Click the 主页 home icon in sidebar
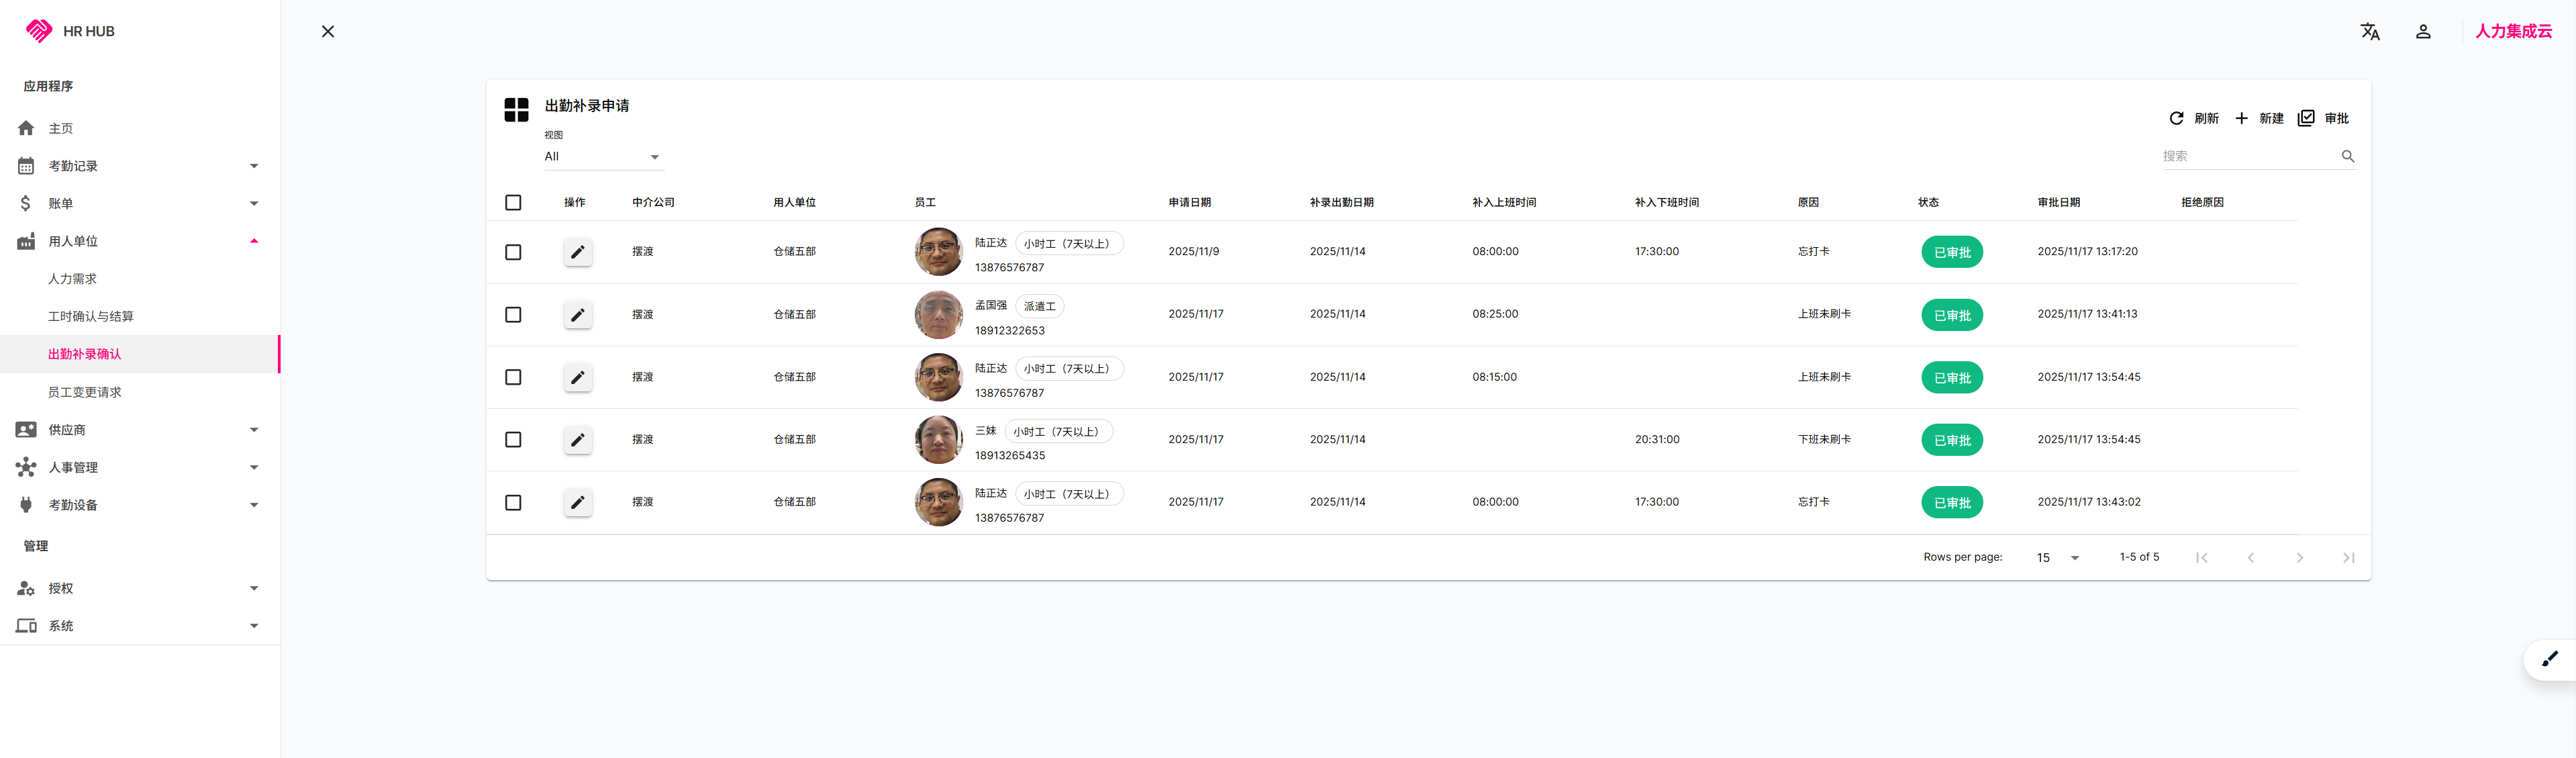Image resolution: width=2576 pixels, height=758 pixels. [26, 128]
